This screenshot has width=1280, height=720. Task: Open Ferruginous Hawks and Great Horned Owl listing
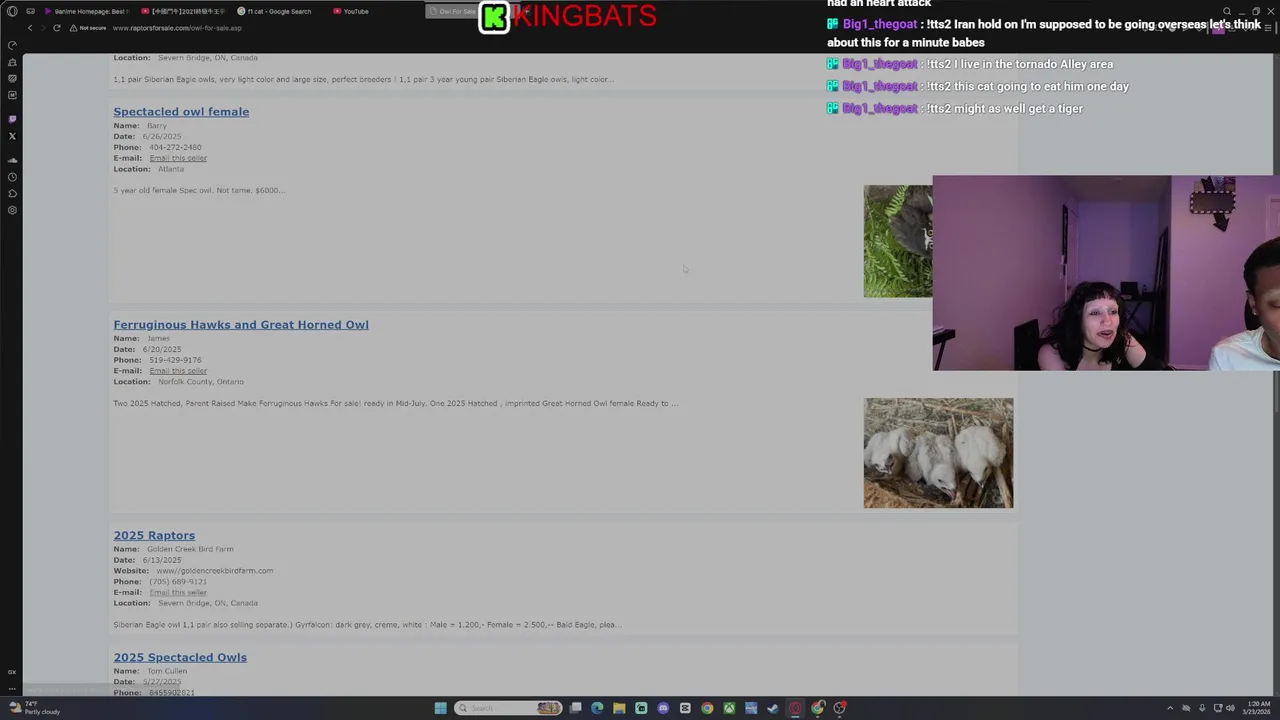click(x=241, y=325)
